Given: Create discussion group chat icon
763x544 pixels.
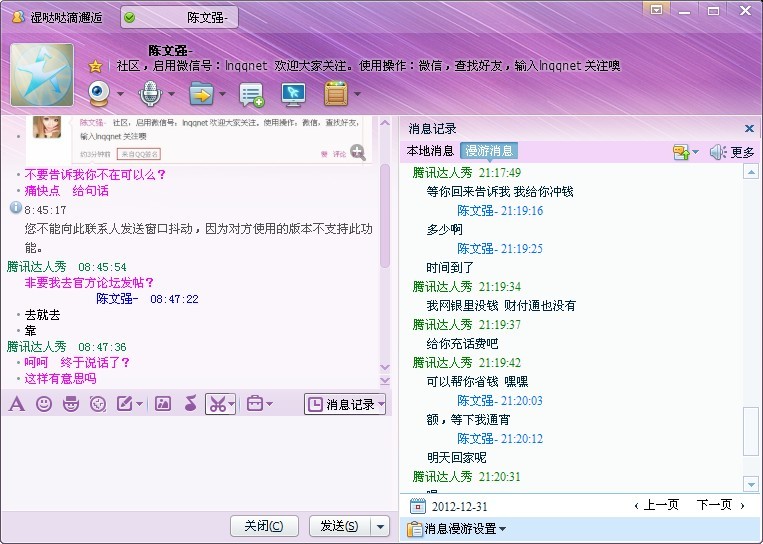Looking at the screenshot, I should point(252,94).
